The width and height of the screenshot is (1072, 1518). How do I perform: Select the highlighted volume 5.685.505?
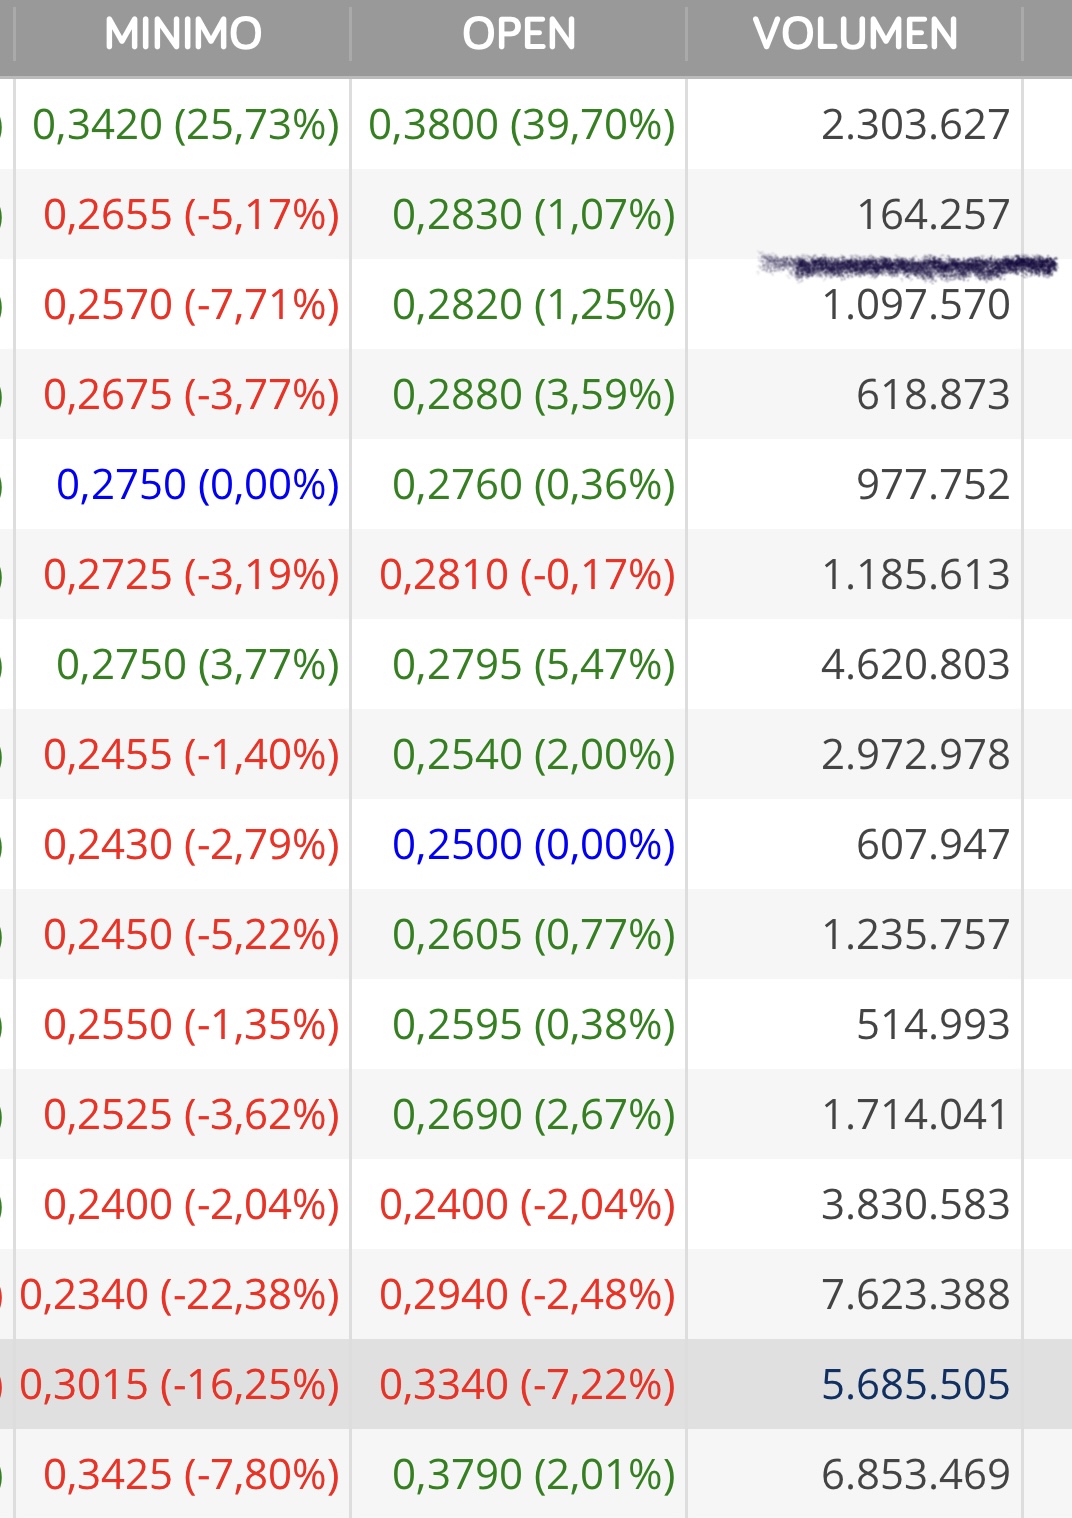[x=915, y=1385]
